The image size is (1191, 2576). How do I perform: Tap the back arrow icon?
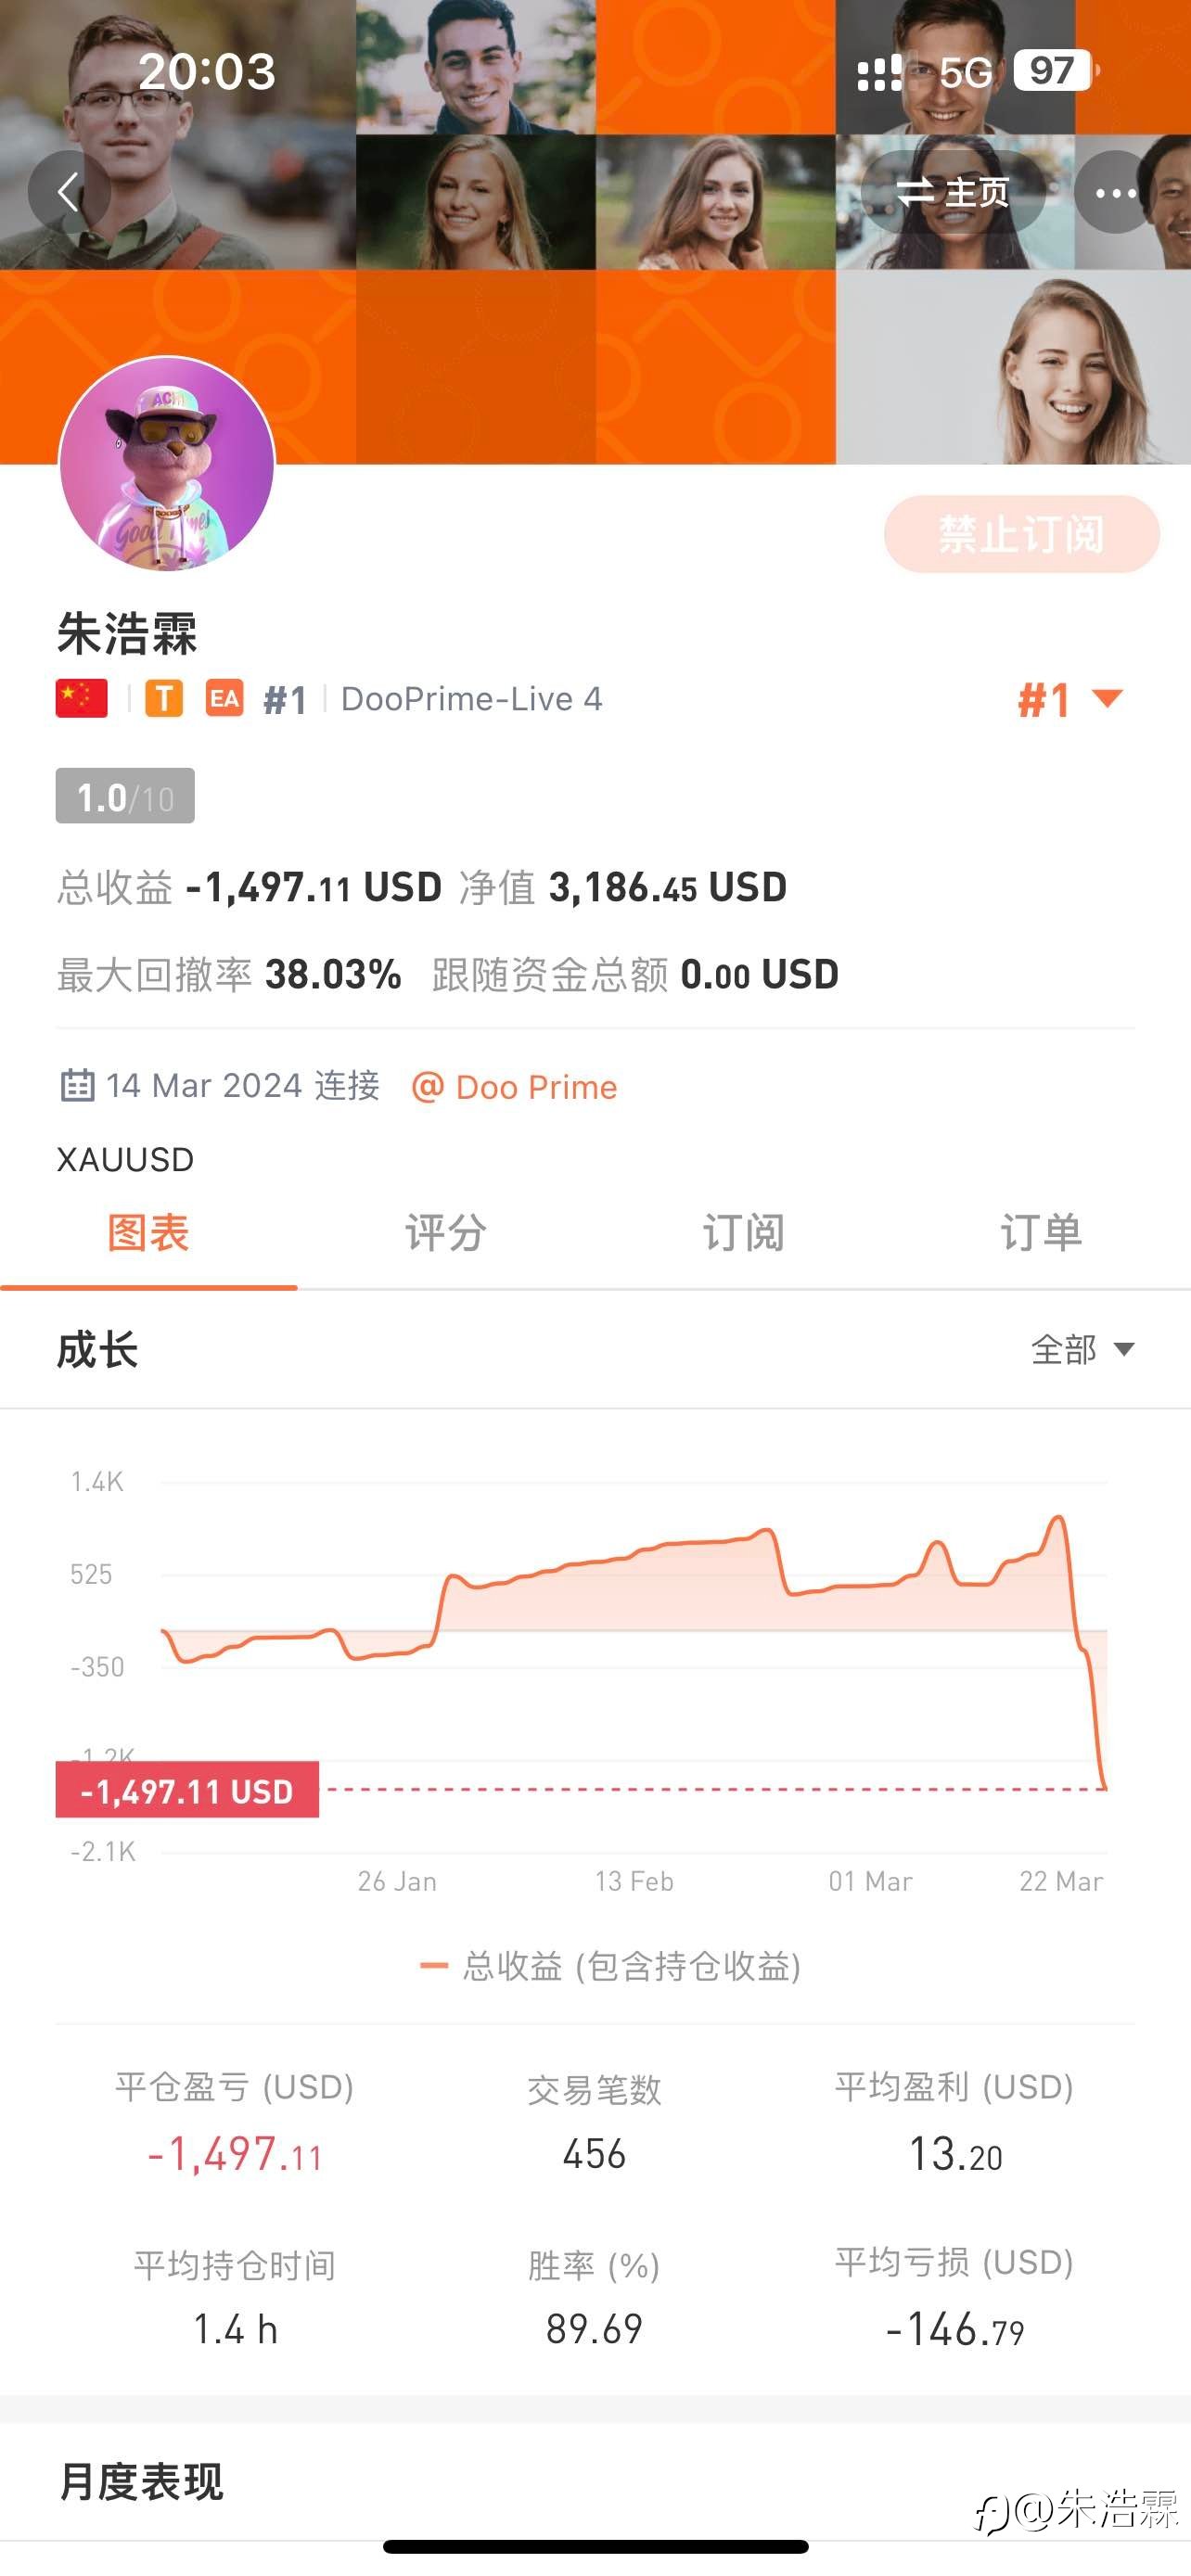[68, 191]
